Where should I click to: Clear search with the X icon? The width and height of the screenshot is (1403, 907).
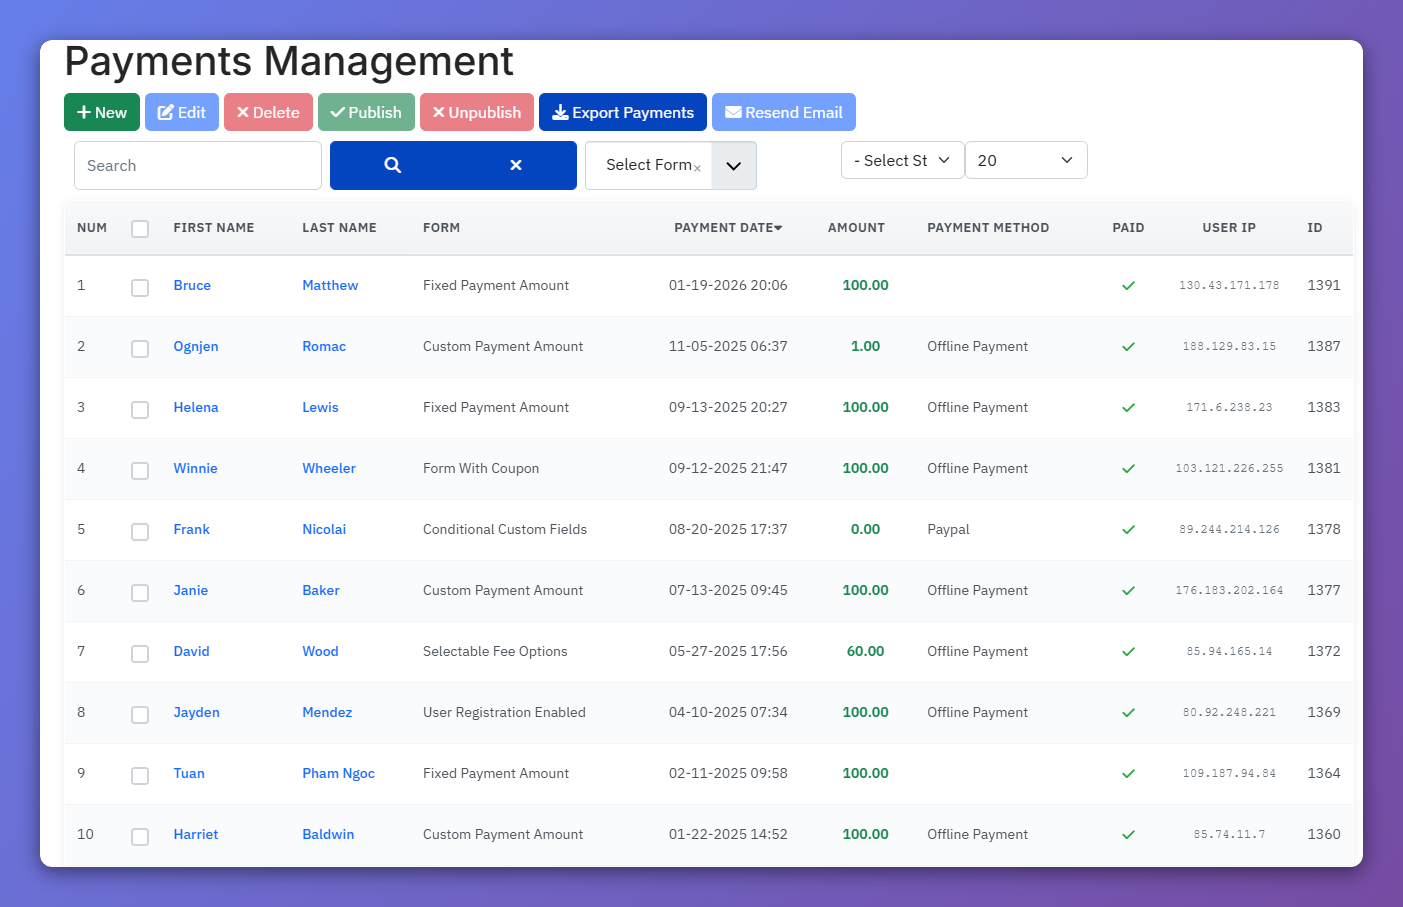pos(516,165)
